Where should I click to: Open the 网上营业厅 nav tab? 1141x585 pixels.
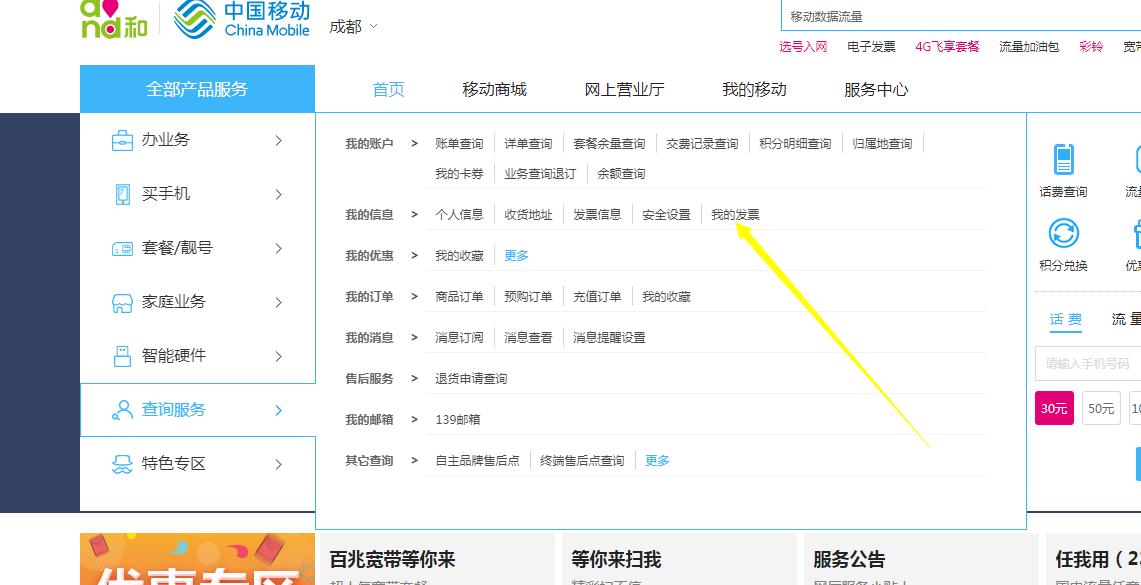point(624,89)
